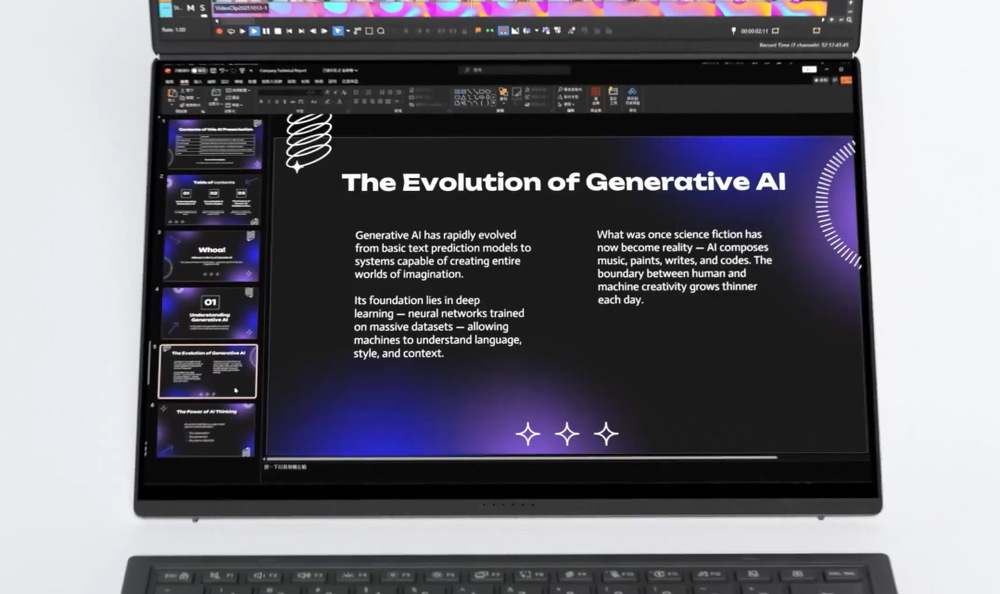Click the Font Color button
This screenshot has width=1000, height=594.
pyautogui.click(x=340, y=101)
